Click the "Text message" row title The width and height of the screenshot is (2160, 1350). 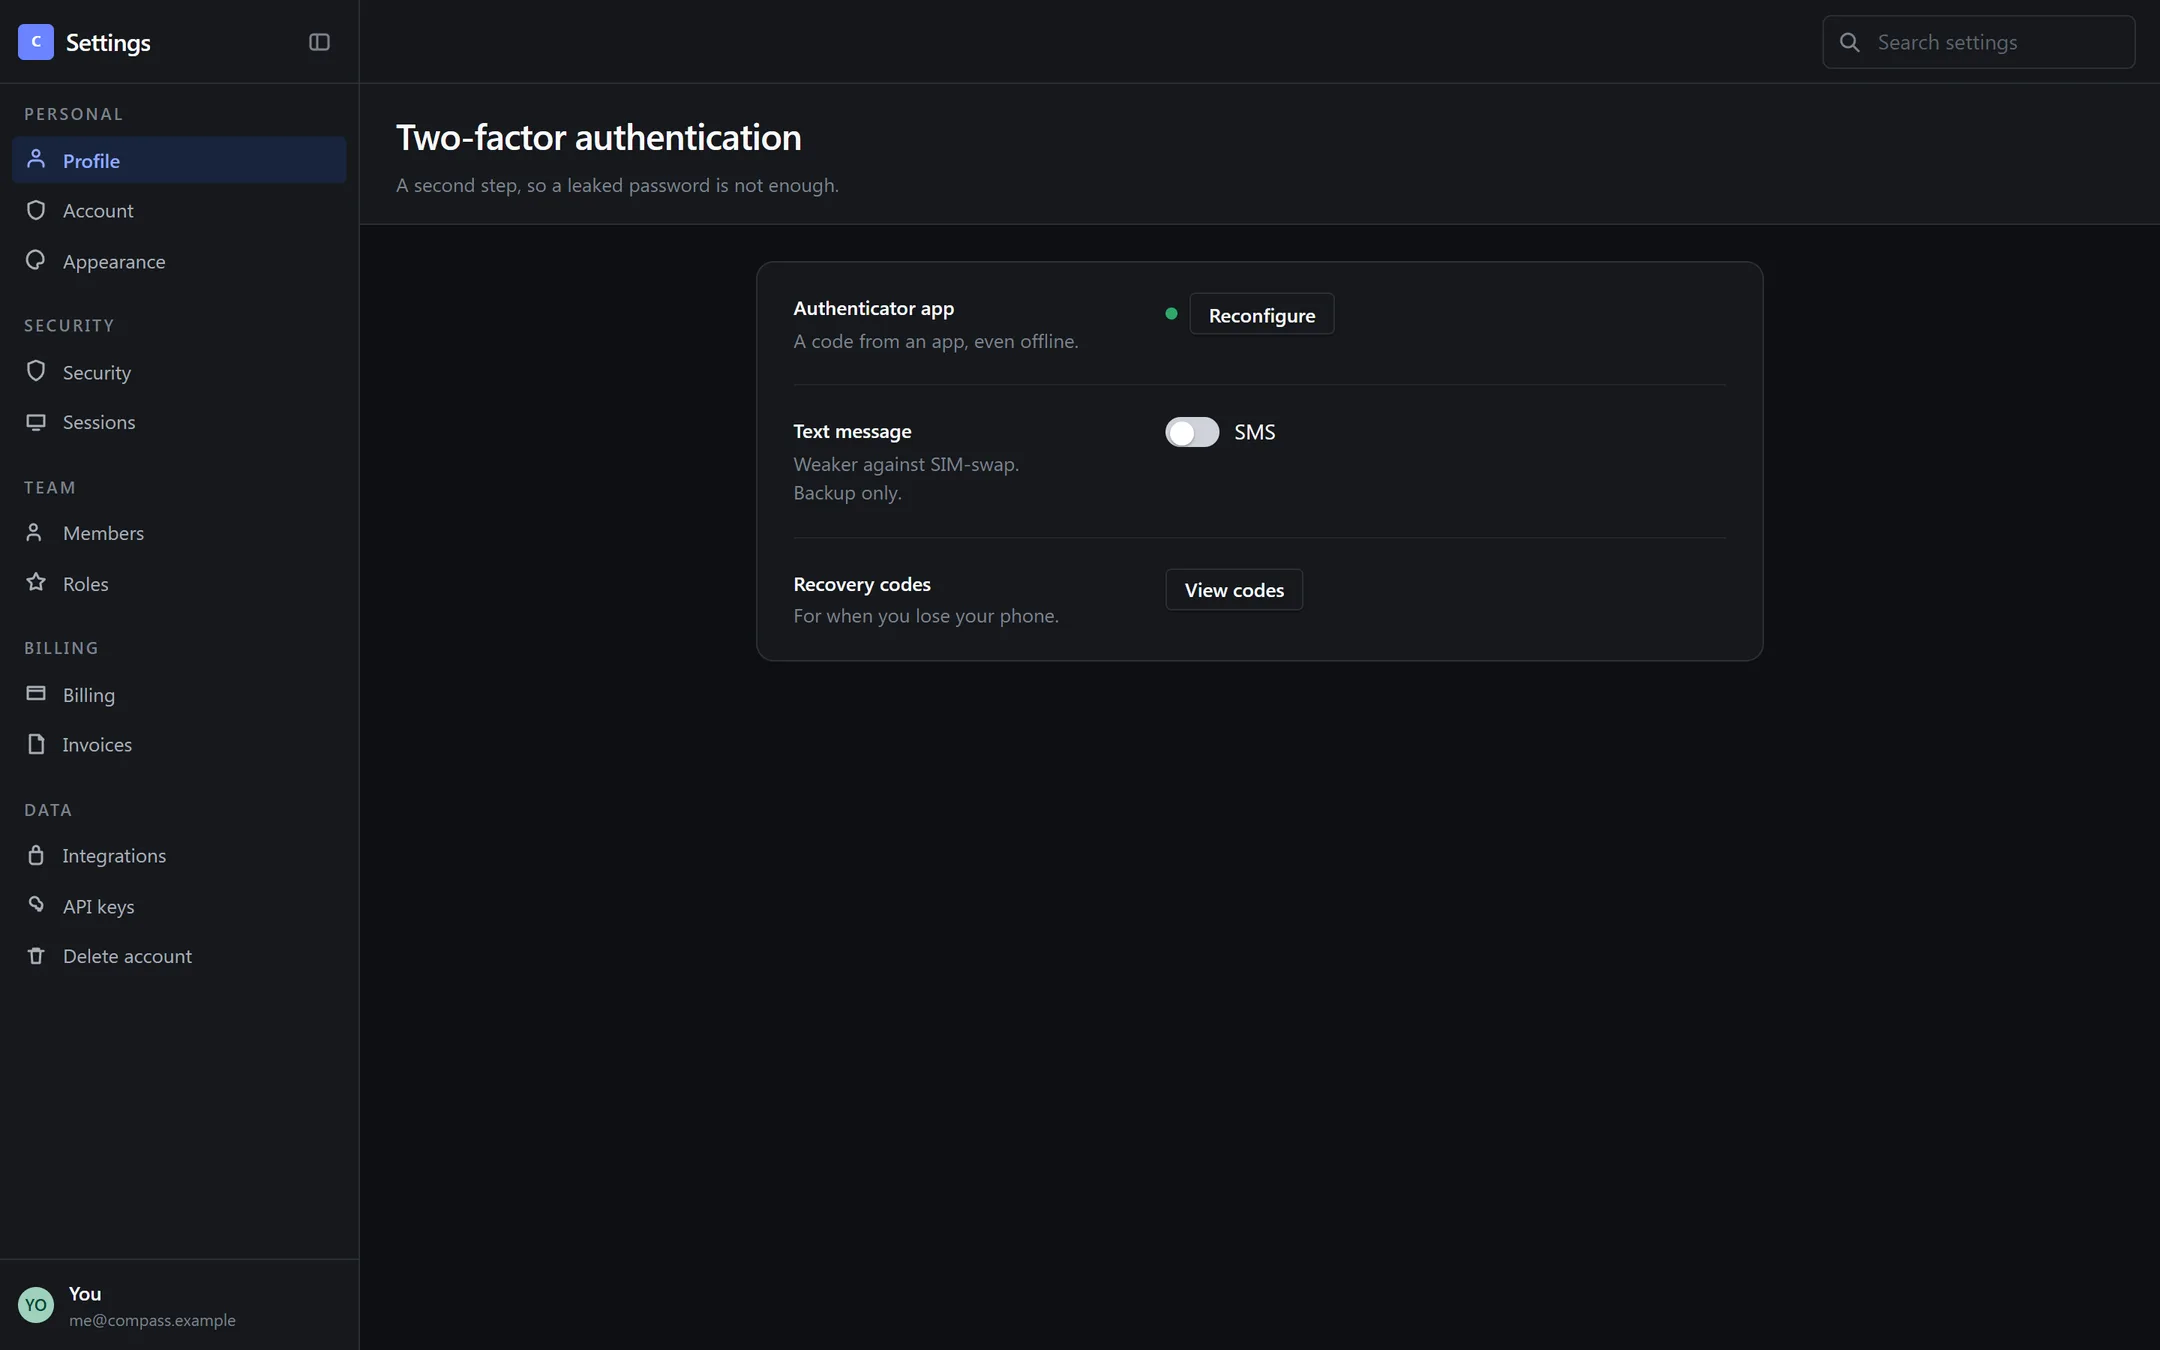[852, 431]
